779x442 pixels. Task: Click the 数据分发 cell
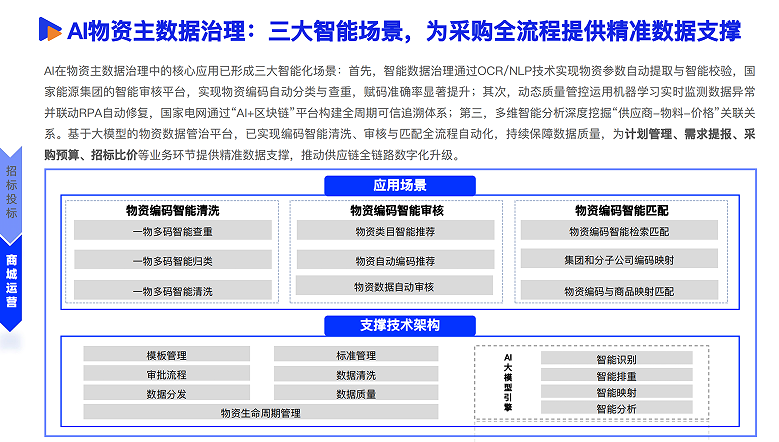[x=166, y=393]
